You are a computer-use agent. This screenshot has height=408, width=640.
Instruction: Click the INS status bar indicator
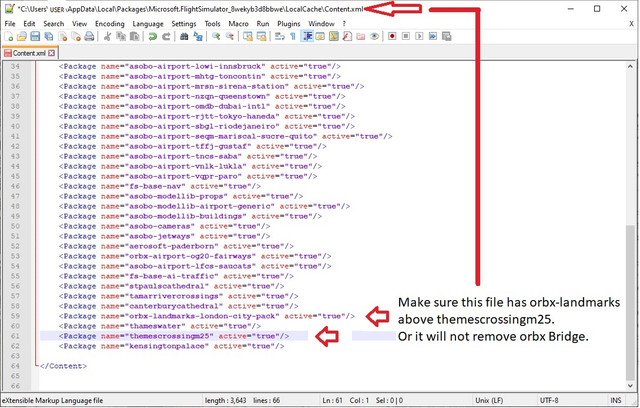(x=616, y=400)
